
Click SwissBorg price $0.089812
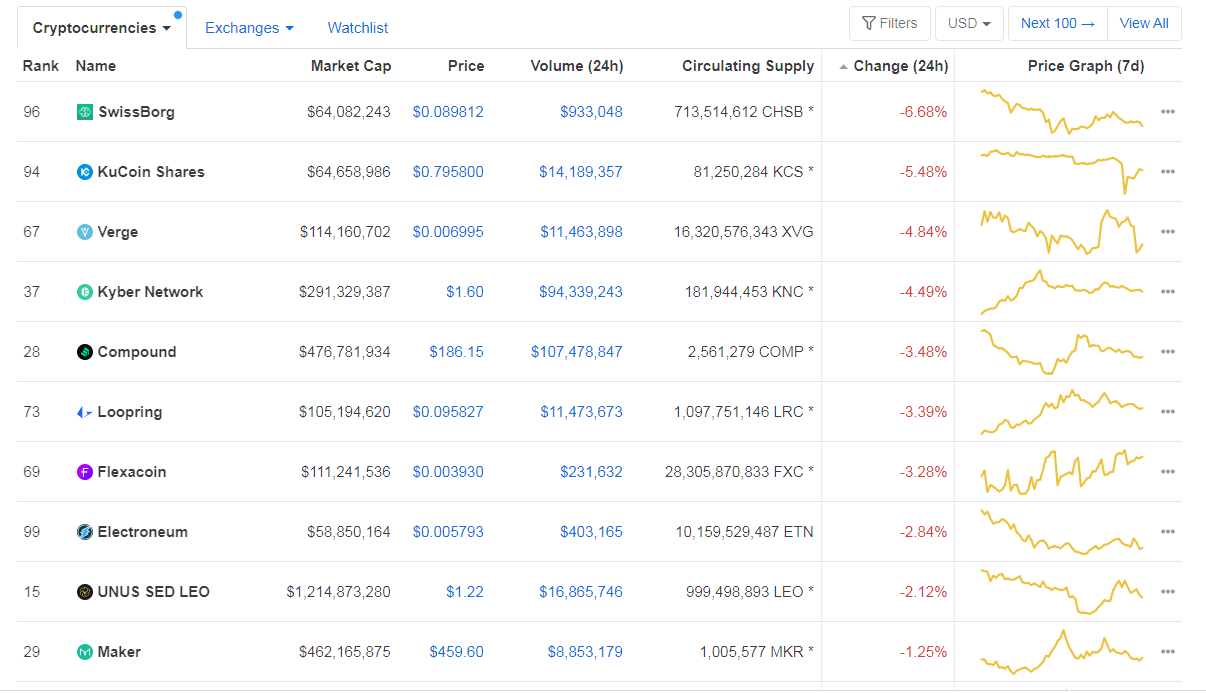point(448,112)
